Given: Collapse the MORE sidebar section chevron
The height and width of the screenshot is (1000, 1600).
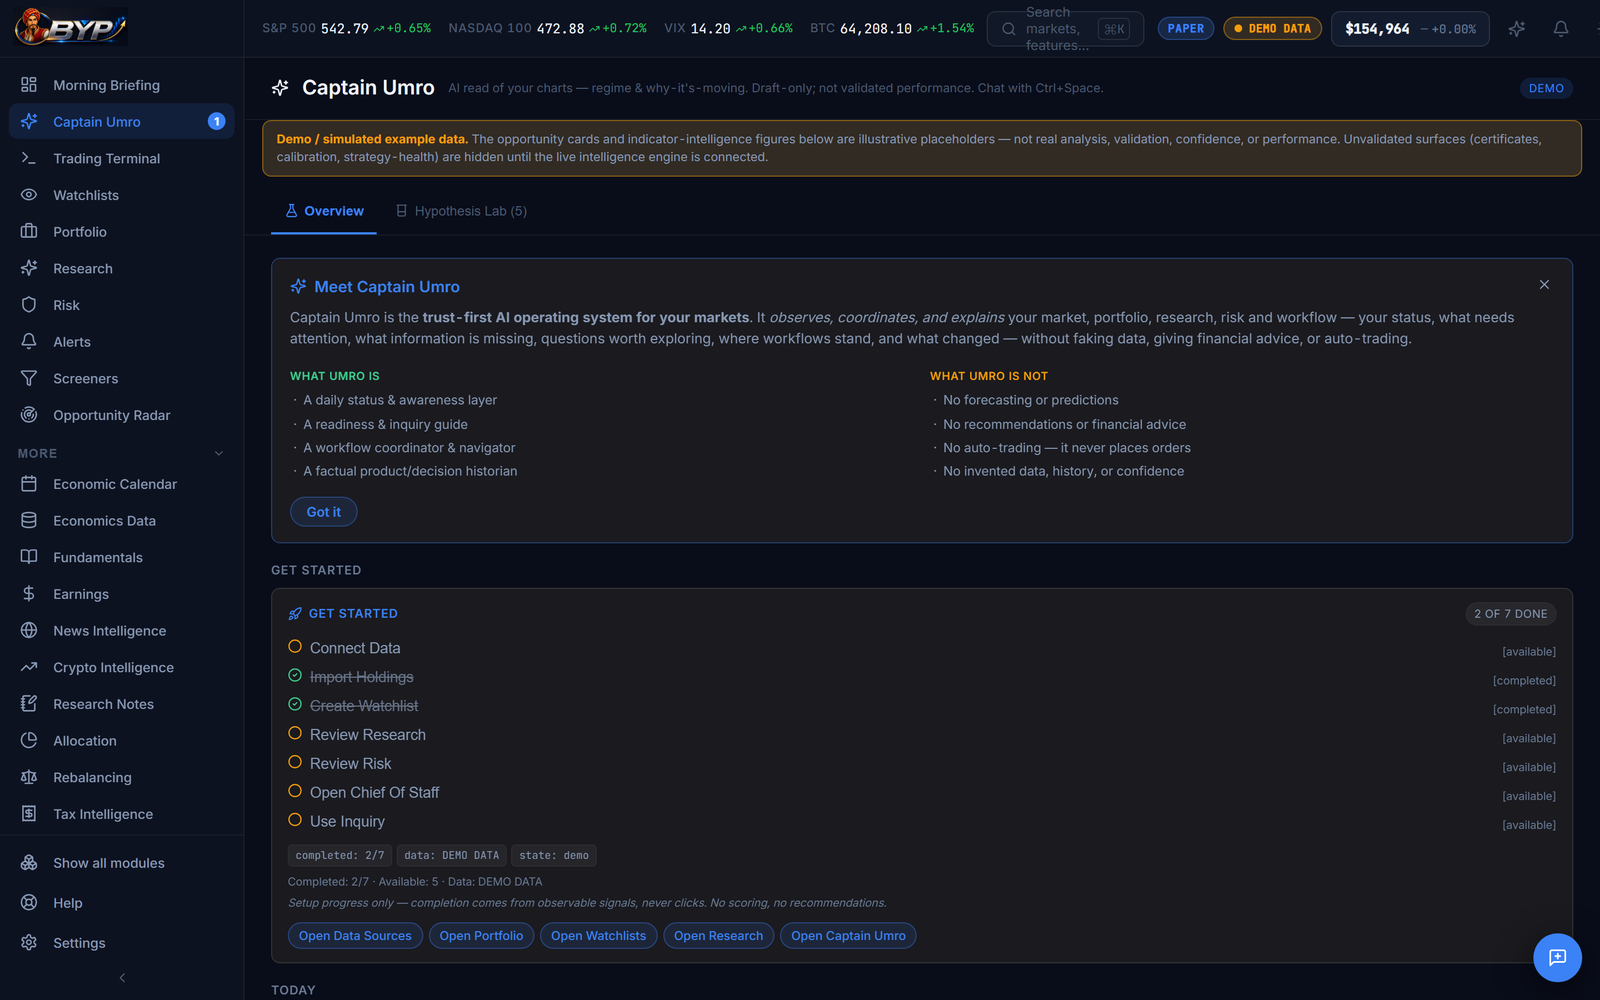Looking at the screenshot, I should coord(219,453).
